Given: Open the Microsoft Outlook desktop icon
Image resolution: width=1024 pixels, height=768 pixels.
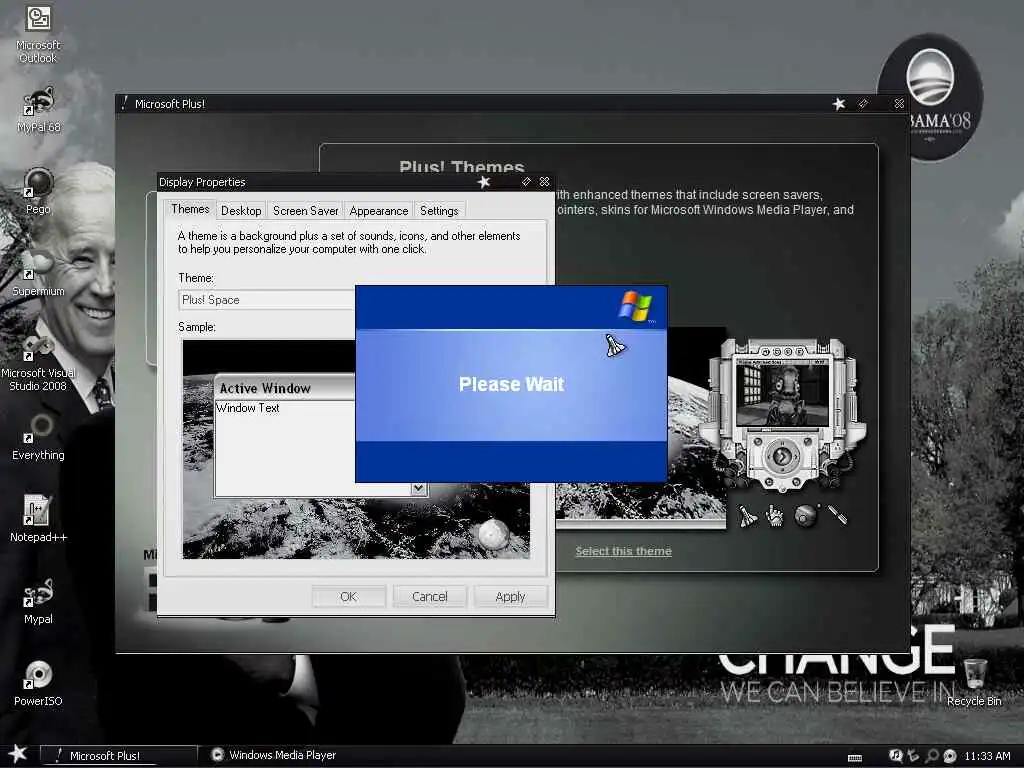Looking at the screenshot, I should pyautogui.click(x=38, y=33).
